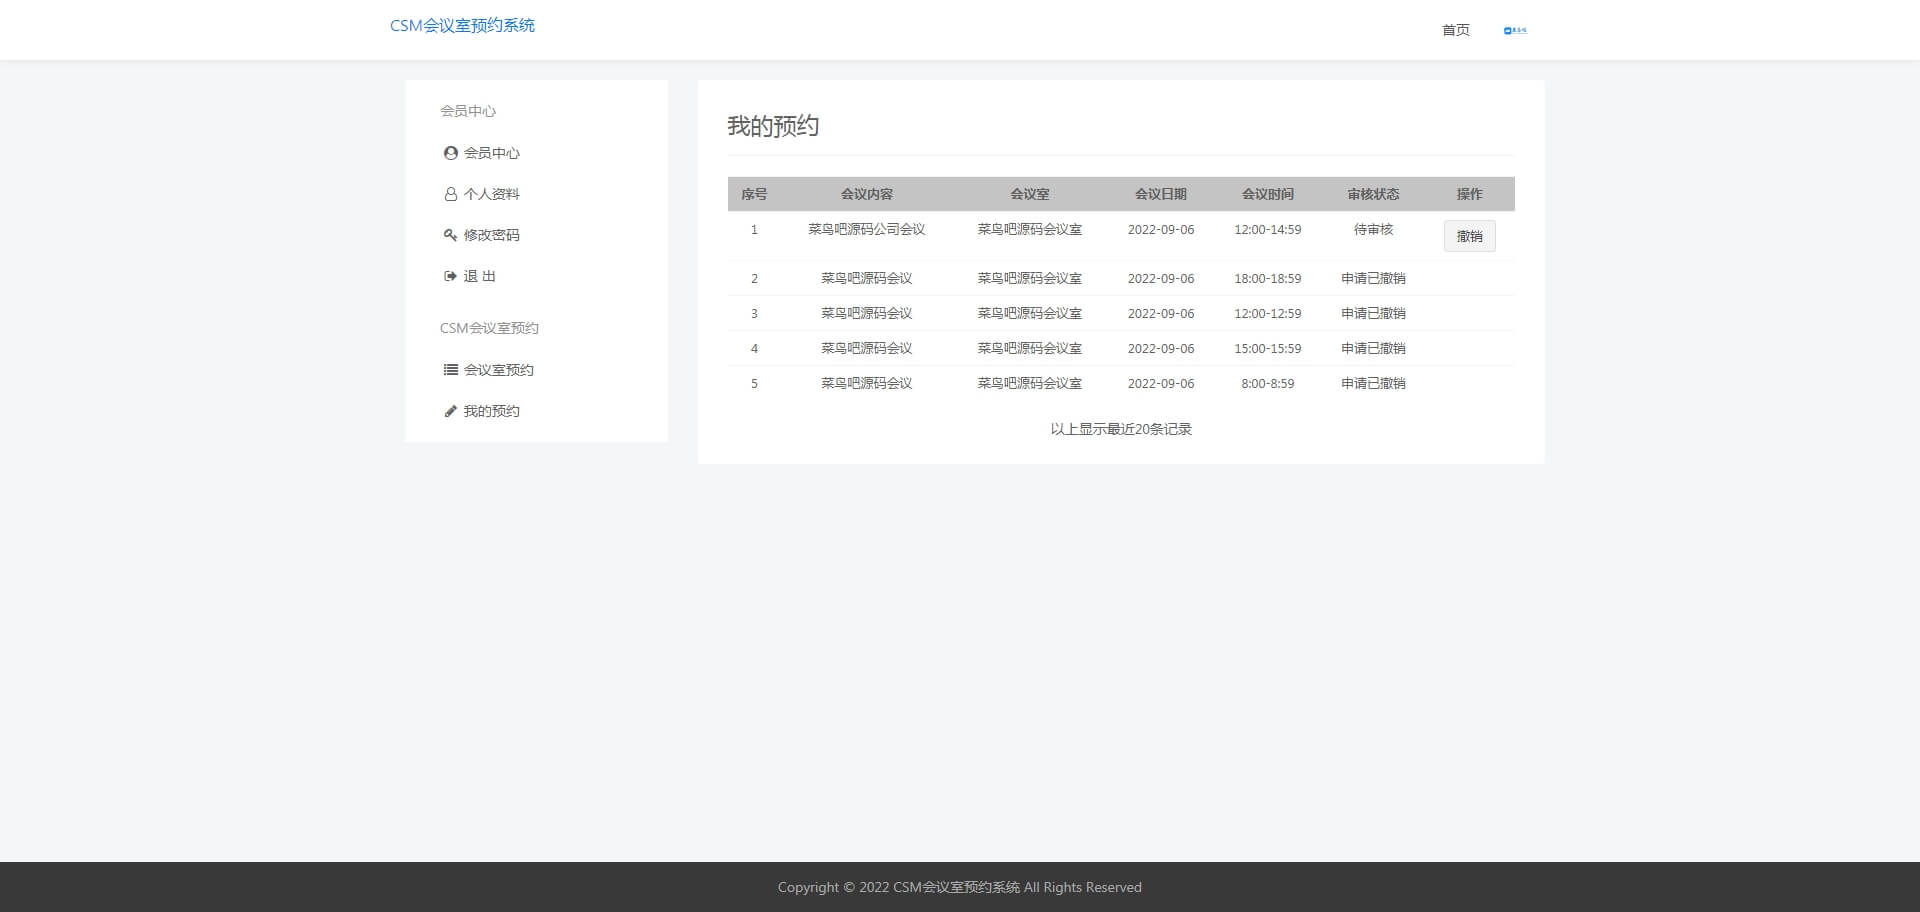1920x912 pixels.
Task: Click the 审核状态 column header
Action: [1373, 194]
